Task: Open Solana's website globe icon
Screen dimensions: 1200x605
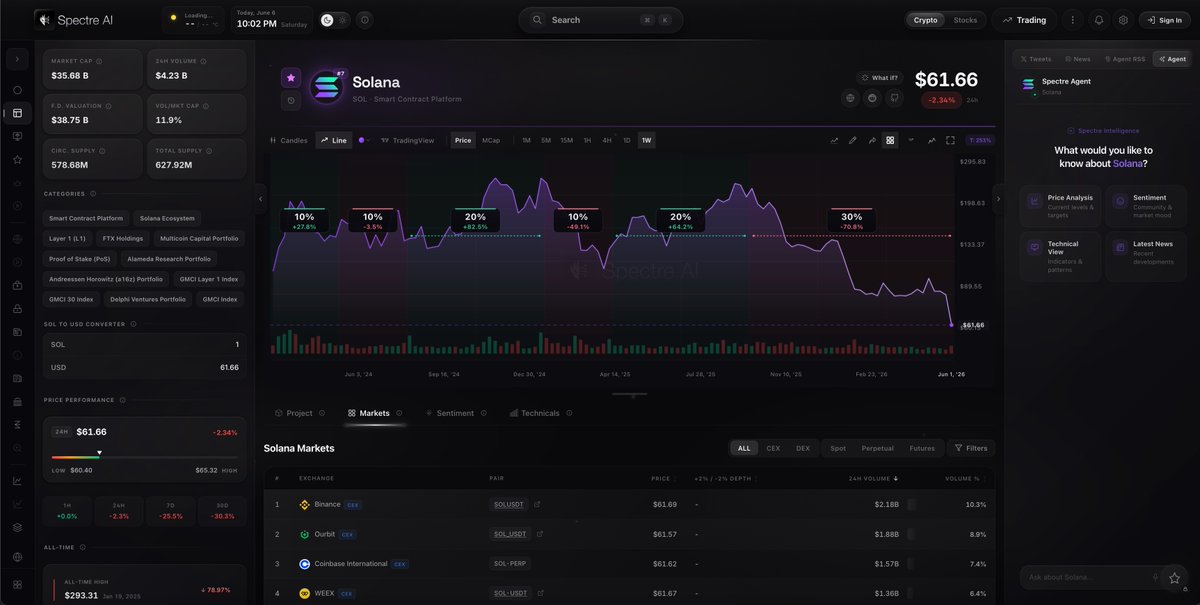Action: point(850,98)
